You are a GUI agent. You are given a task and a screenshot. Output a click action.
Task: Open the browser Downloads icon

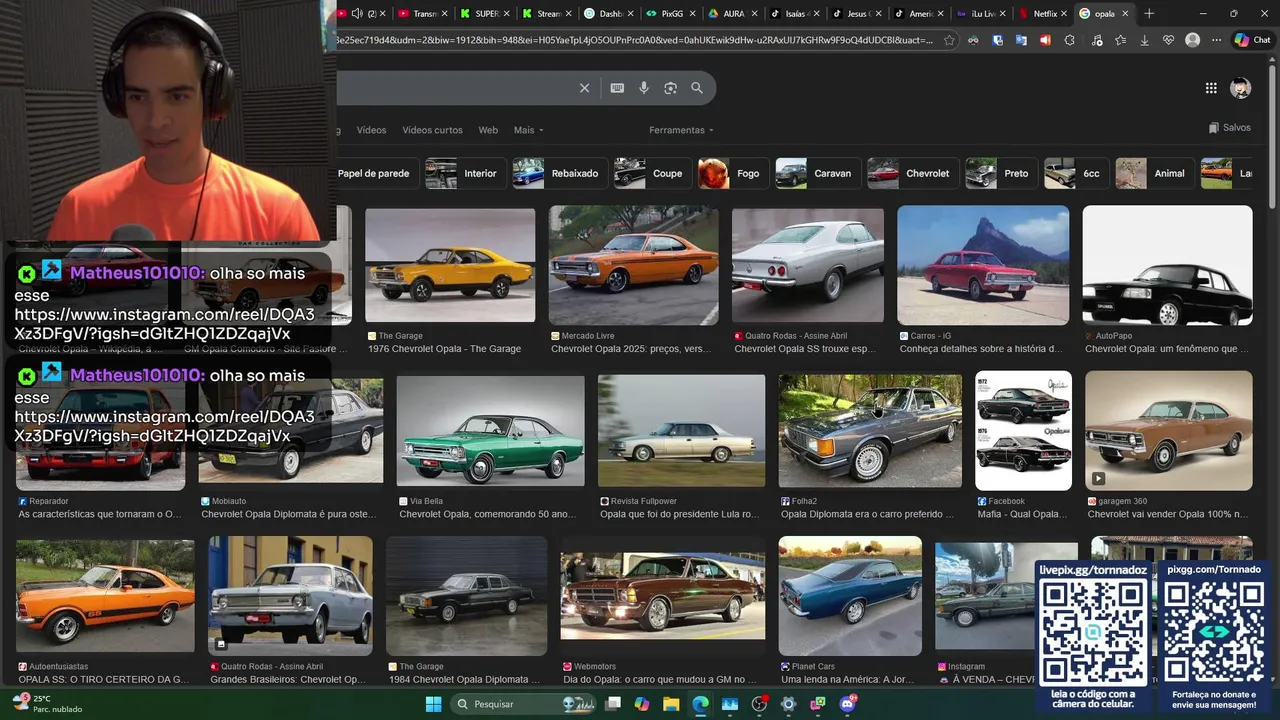(1144, 40)
